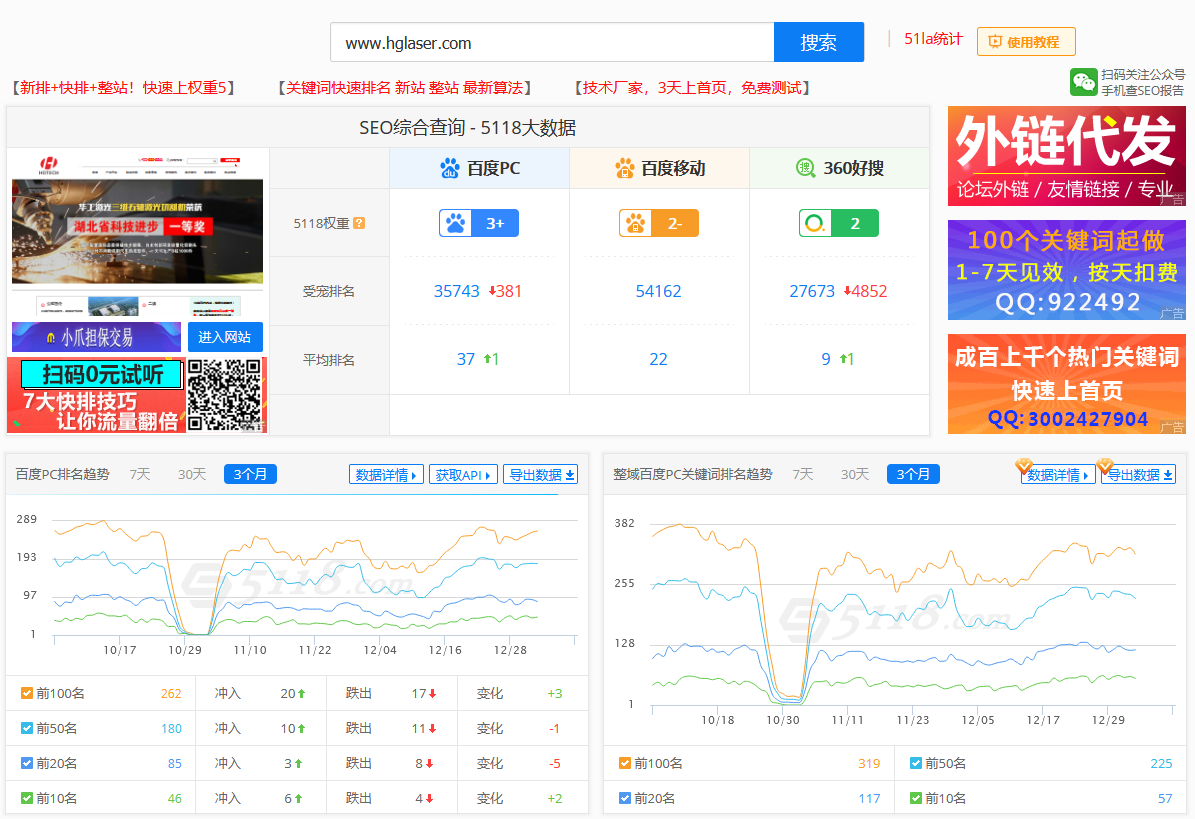This screenshot has width=1195, height=819.
Task: Click the Baidu PC paw icon in header
Action: 450,168
